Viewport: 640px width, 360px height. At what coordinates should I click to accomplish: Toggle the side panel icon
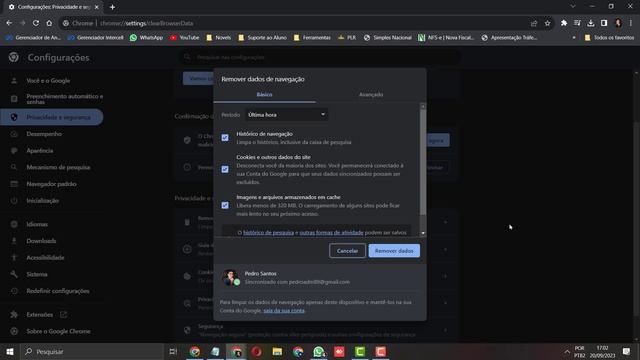604,23
